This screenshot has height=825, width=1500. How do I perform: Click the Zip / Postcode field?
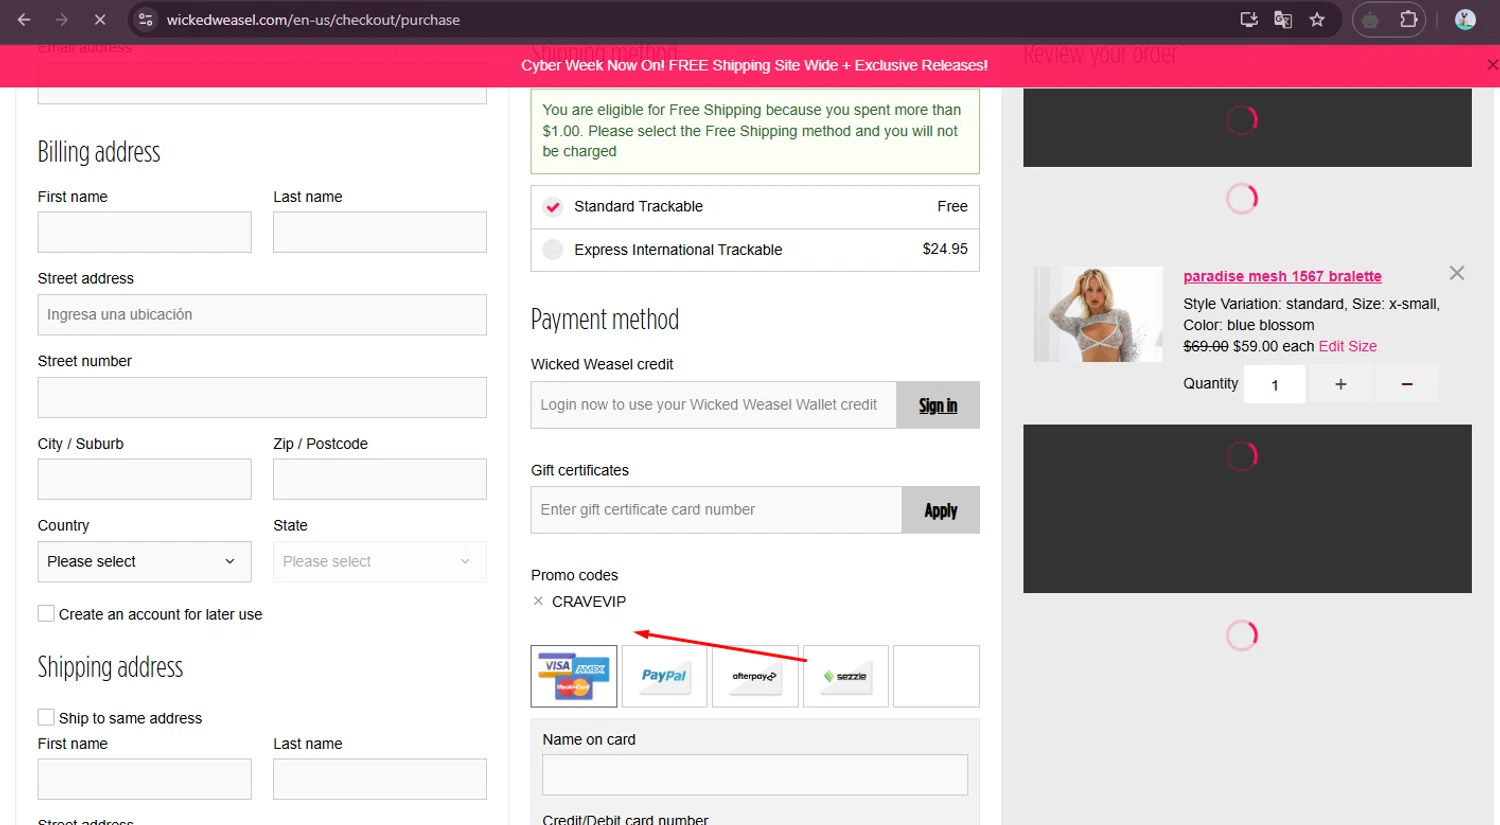pos(380,479)
